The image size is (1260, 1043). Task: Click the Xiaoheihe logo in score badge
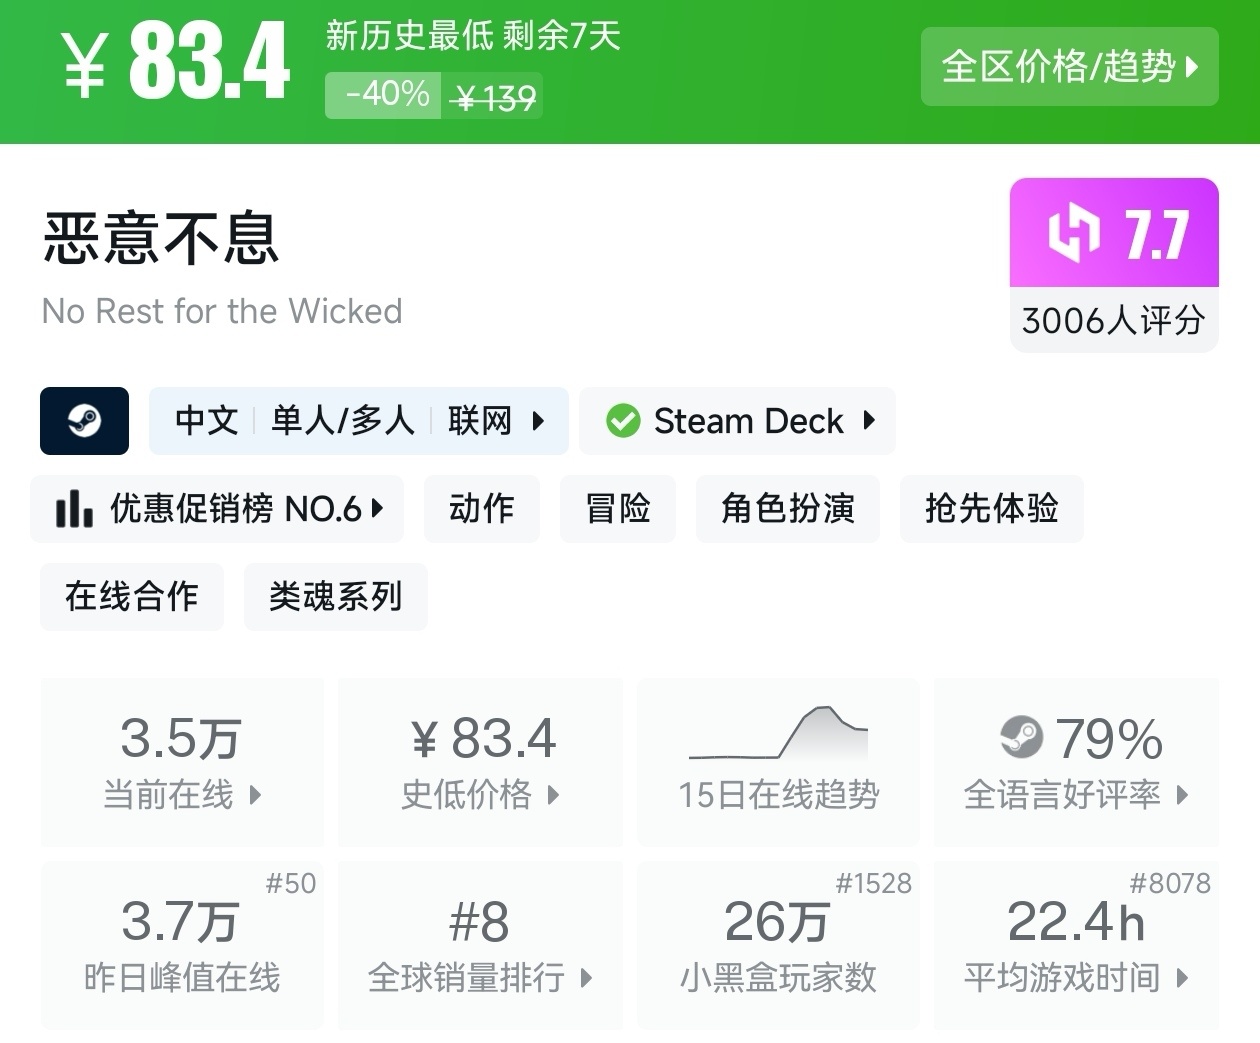1073,233
